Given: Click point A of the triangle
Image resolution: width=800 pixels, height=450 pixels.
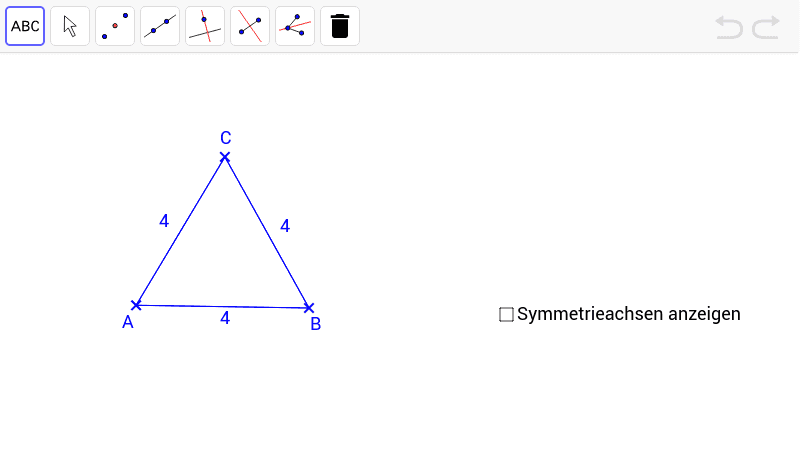Looking at the screenshot, I should coord(136,305).
